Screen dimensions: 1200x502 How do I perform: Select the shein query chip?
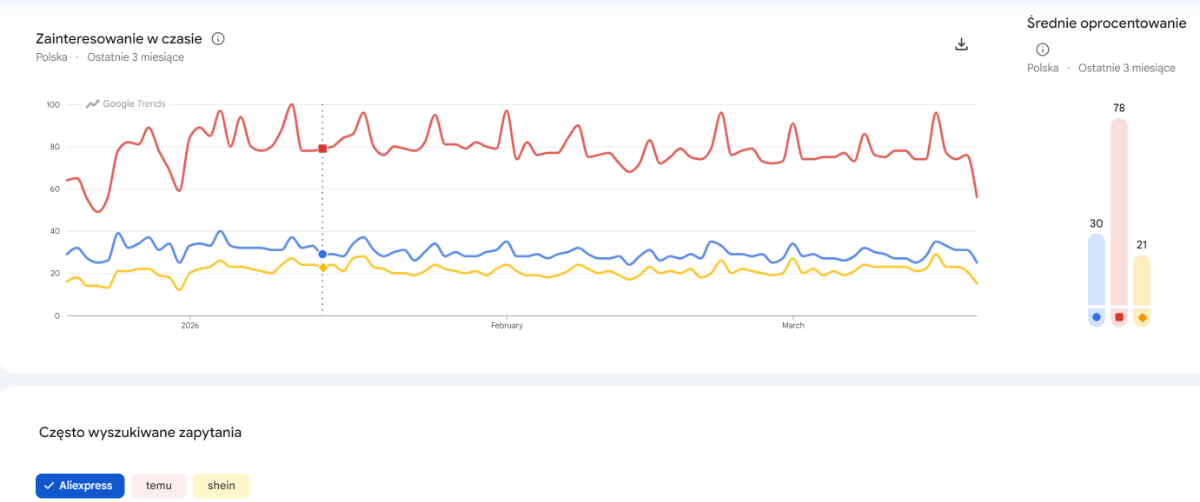pyautogui.click(x=221, y=486)
